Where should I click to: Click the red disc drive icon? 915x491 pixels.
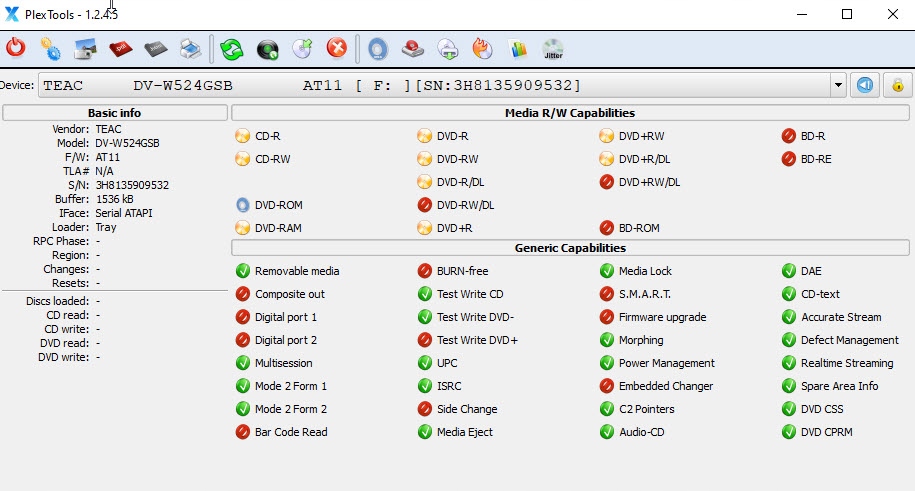pos(413,49)
